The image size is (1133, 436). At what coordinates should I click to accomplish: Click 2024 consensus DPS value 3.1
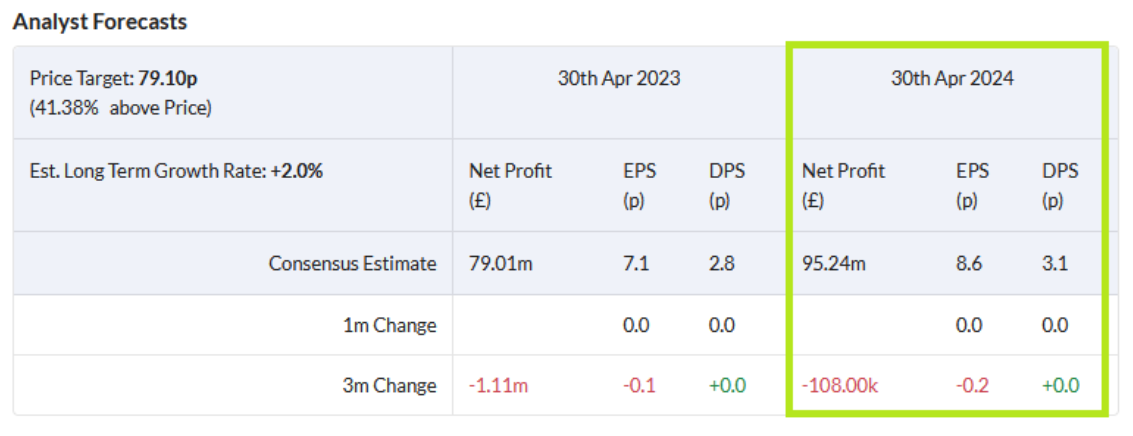1054,264
